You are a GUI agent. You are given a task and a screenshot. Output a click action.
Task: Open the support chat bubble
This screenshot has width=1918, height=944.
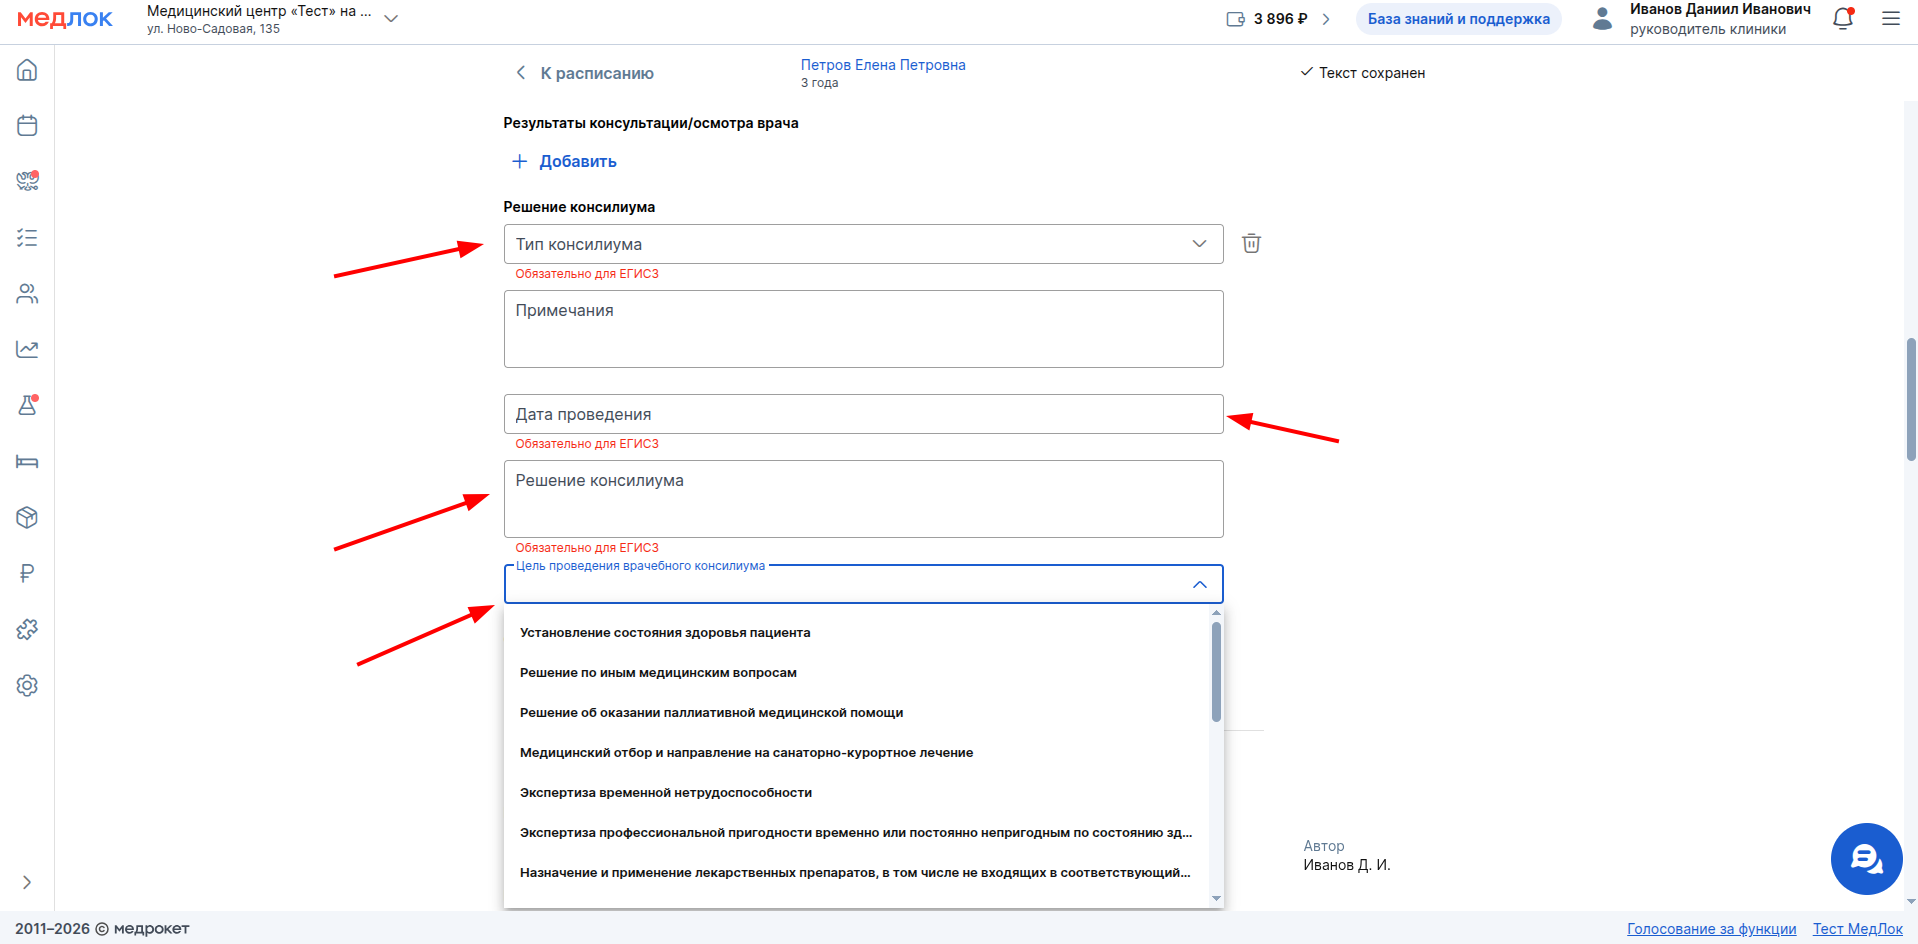tap(1866, 859)
